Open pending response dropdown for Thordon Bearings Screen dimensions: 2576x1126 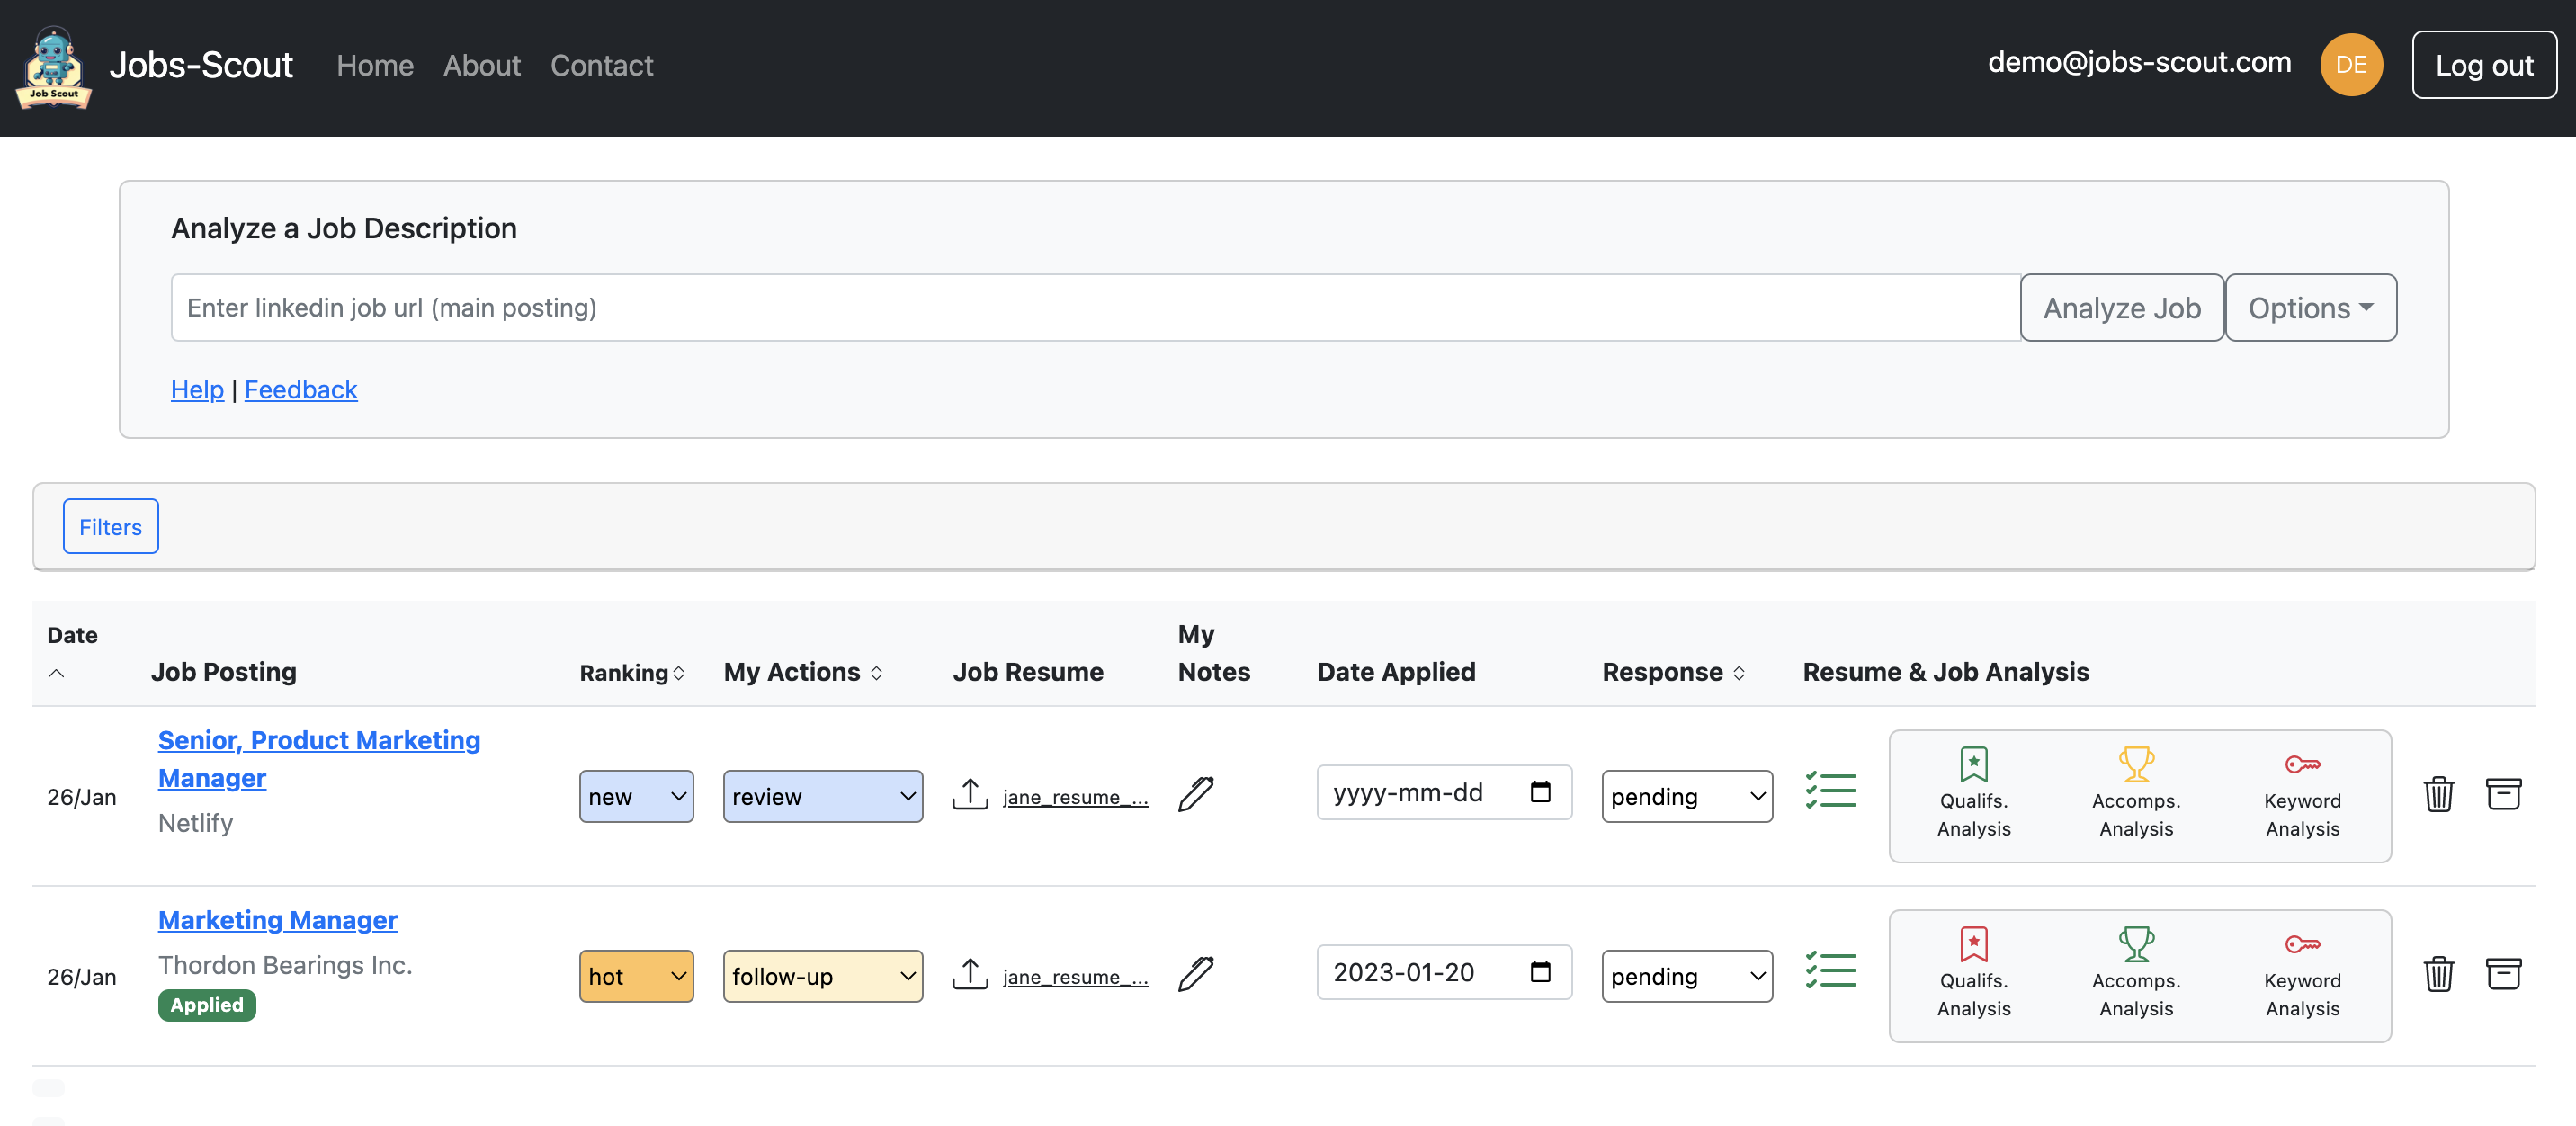1687,976
